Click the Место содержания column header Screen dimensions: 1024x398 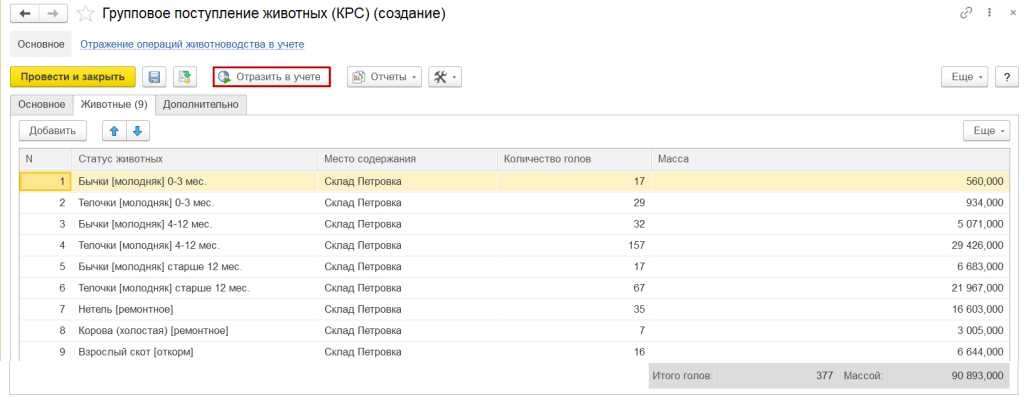(x=408, y=159)
